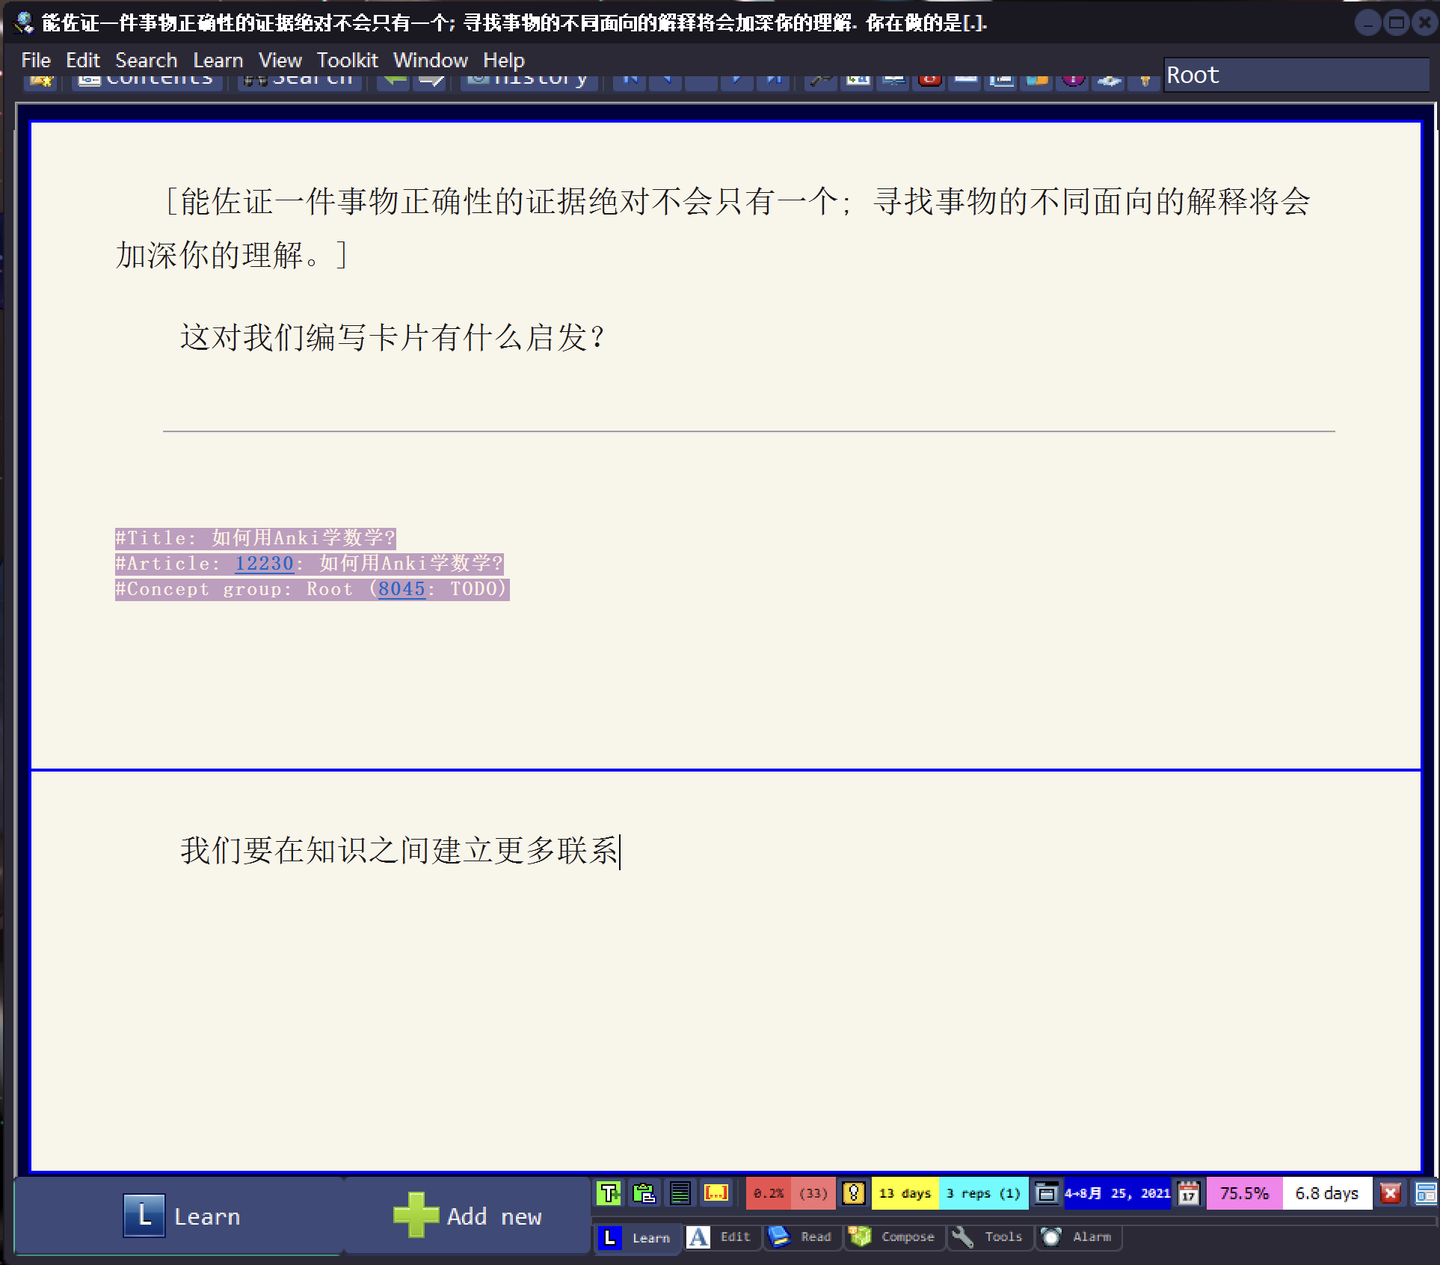This screenshot has height=1265, width=1440.
Task: Click the 75.5% status field
Action: pos(1244,1193)
